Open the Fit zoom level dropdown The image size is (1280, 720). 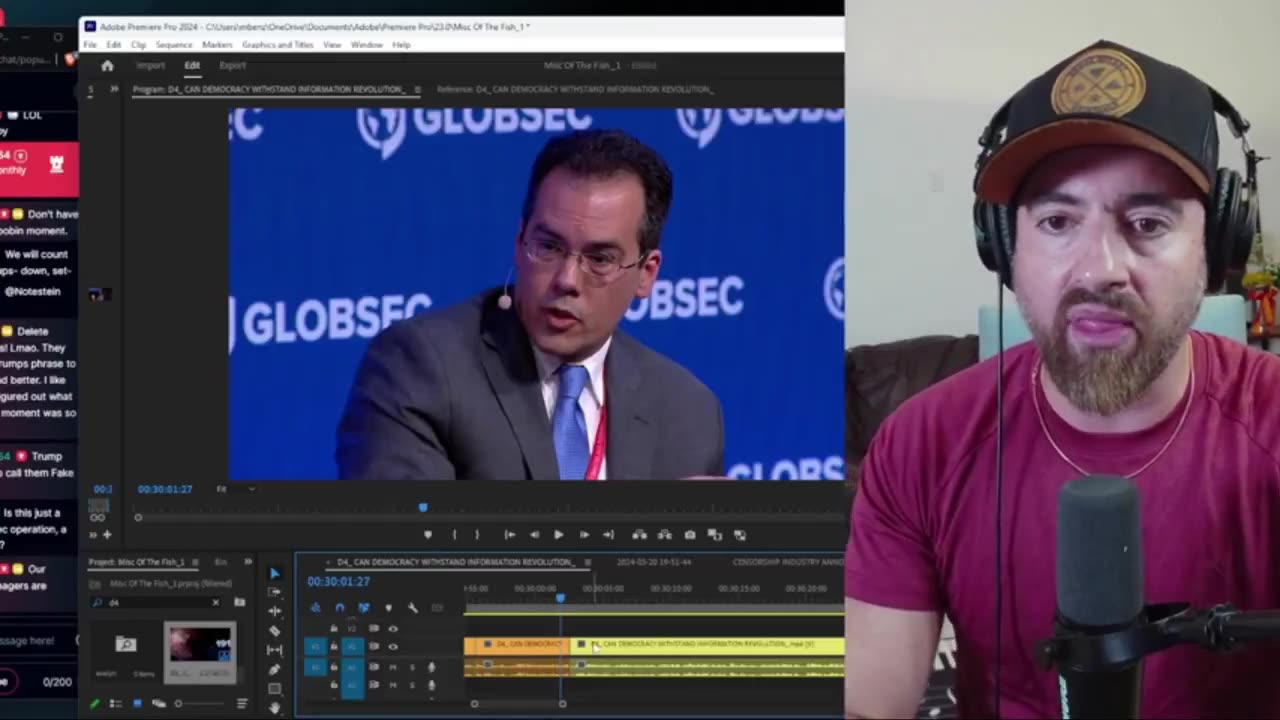235,489
